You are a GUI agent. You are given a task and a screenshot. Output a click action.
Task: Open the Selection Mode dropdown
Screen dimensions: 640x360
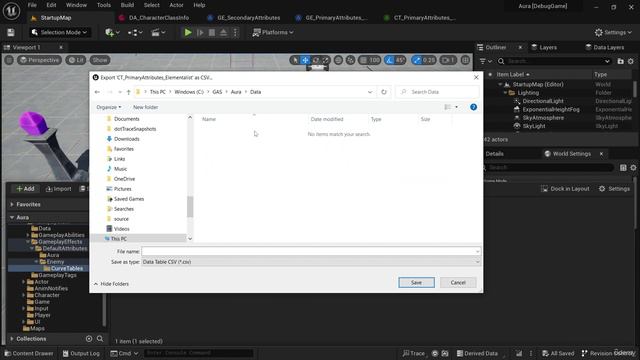[x=60, y=32]
